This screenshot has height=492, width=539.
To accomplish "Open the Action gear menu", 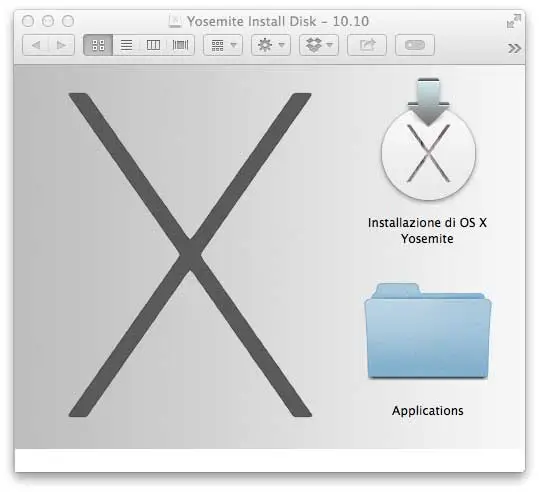I will click(271, 45).
